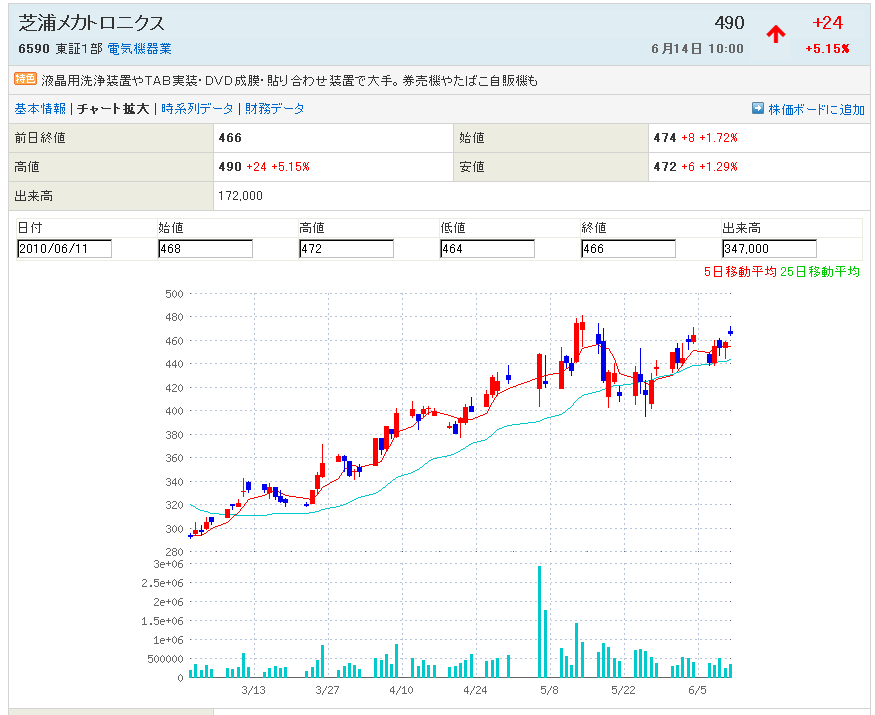Click the tallest volume bar near 5/8
The width and height of the screenshot is (875, 715).
point(539,620)
